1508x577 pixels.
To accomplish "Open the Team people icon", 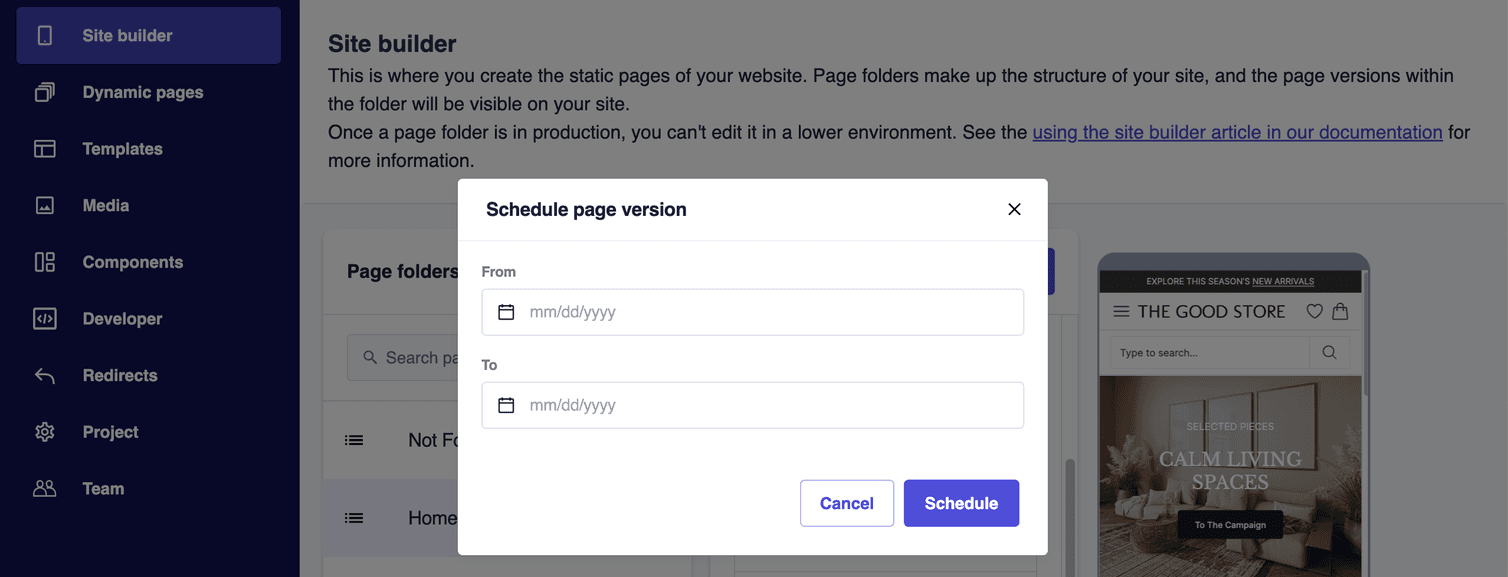I will pyautogui.click(x=45, y=489).
